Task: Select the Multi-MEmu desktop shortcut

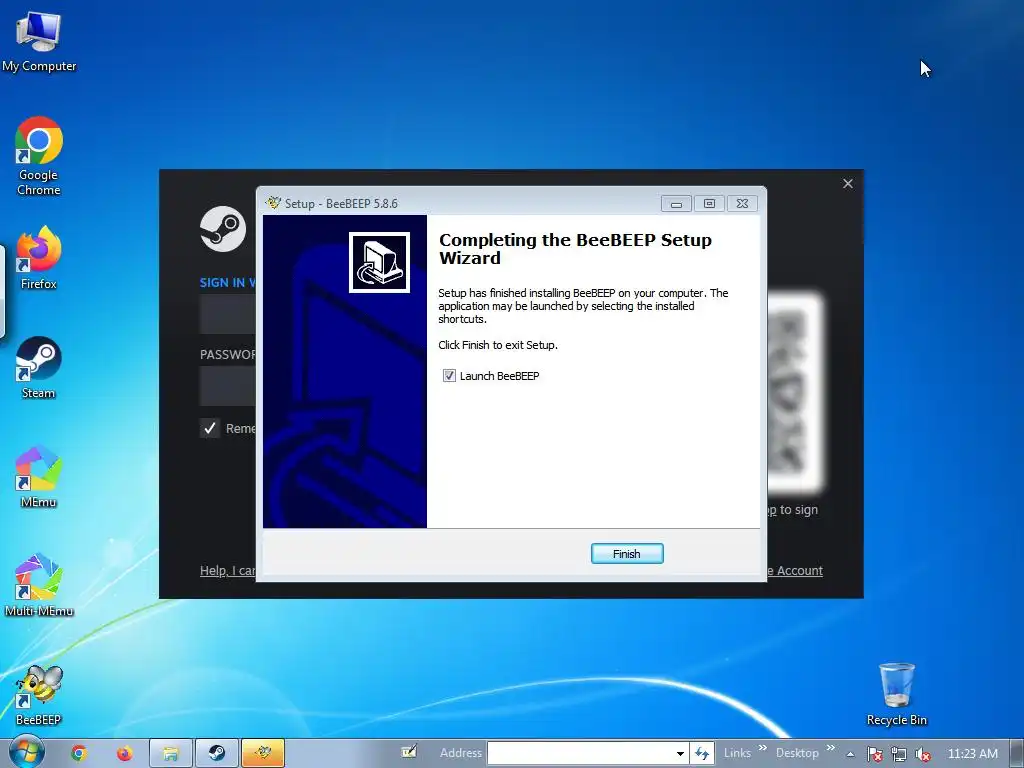Action: click(x=39, y=585)
